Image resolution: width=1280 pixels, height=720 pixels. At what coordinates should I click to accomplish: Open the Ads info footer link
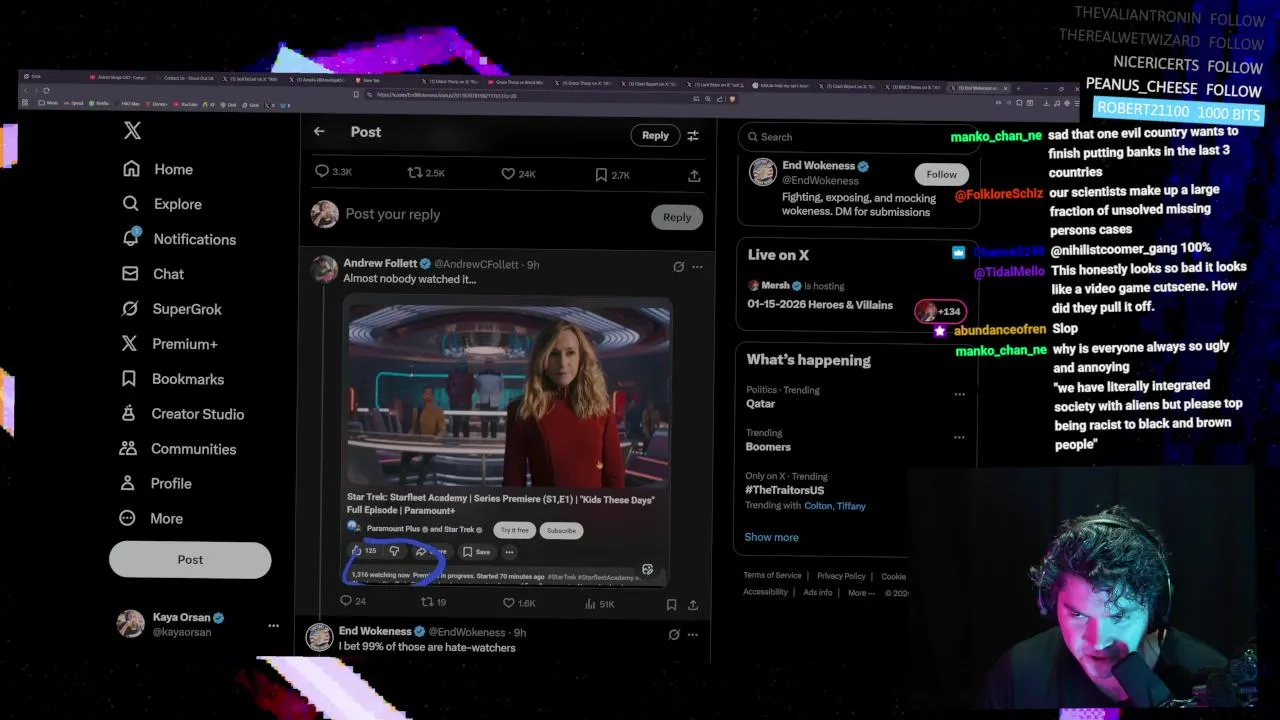coord(817,592)
